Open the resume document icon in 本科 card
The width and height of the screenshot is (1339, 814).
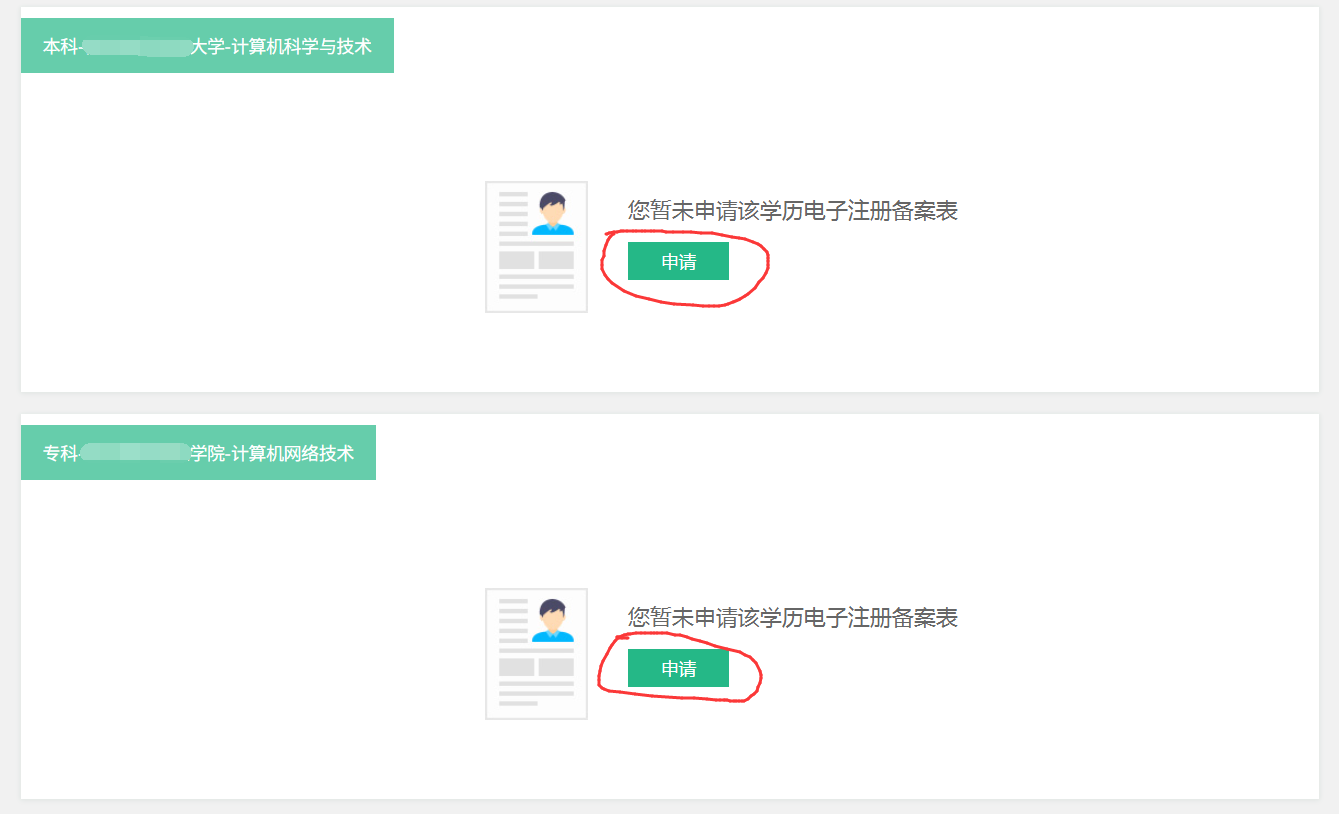click(537, 247)
